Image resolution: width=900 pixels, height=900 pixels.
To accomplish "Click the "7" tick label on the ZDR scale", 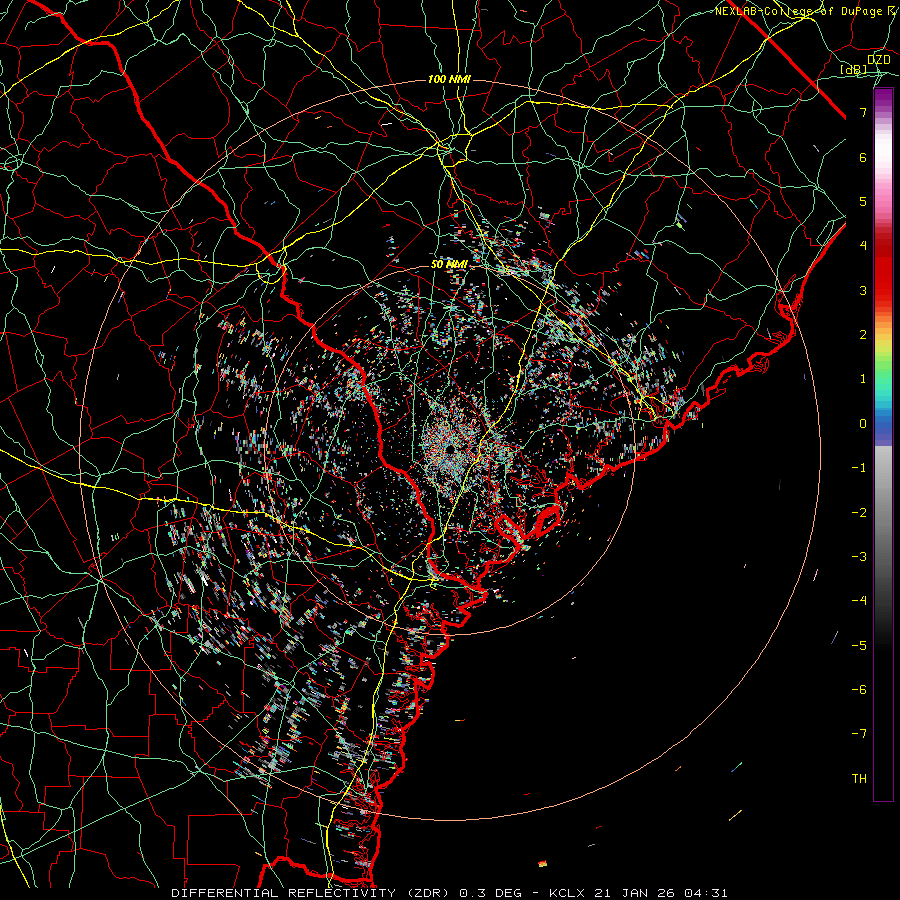I will click(863, 112).
